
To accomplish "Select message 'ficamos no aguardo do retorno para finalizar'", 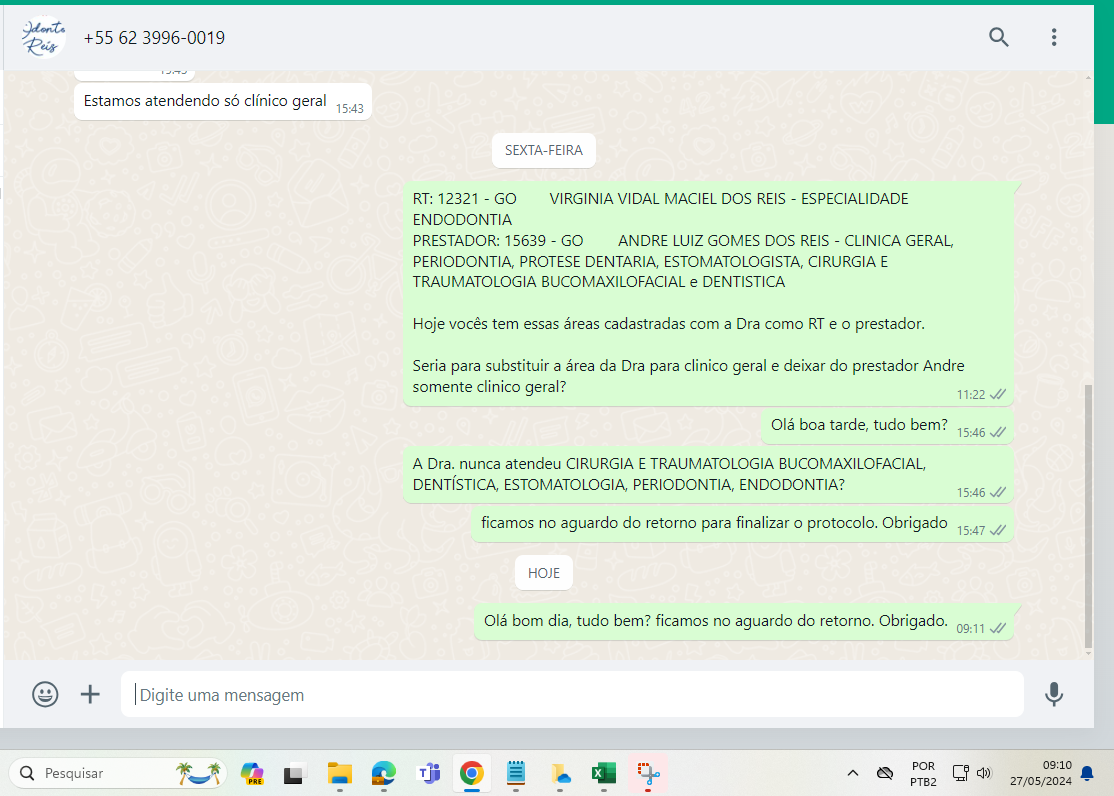I will point(742,524).
